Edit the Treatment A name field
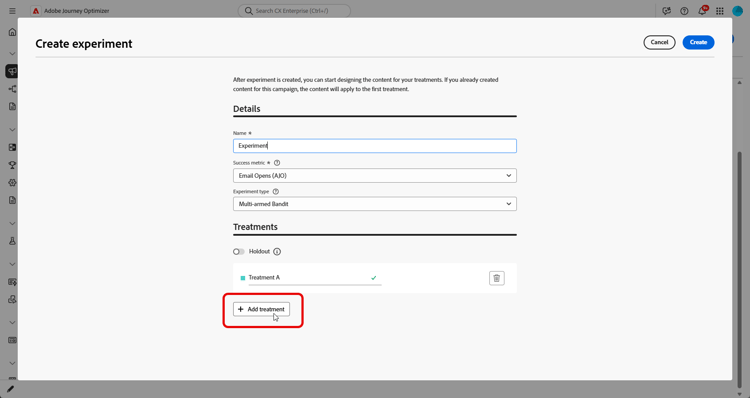Viewport: 750px width, 398px height. 315,278
